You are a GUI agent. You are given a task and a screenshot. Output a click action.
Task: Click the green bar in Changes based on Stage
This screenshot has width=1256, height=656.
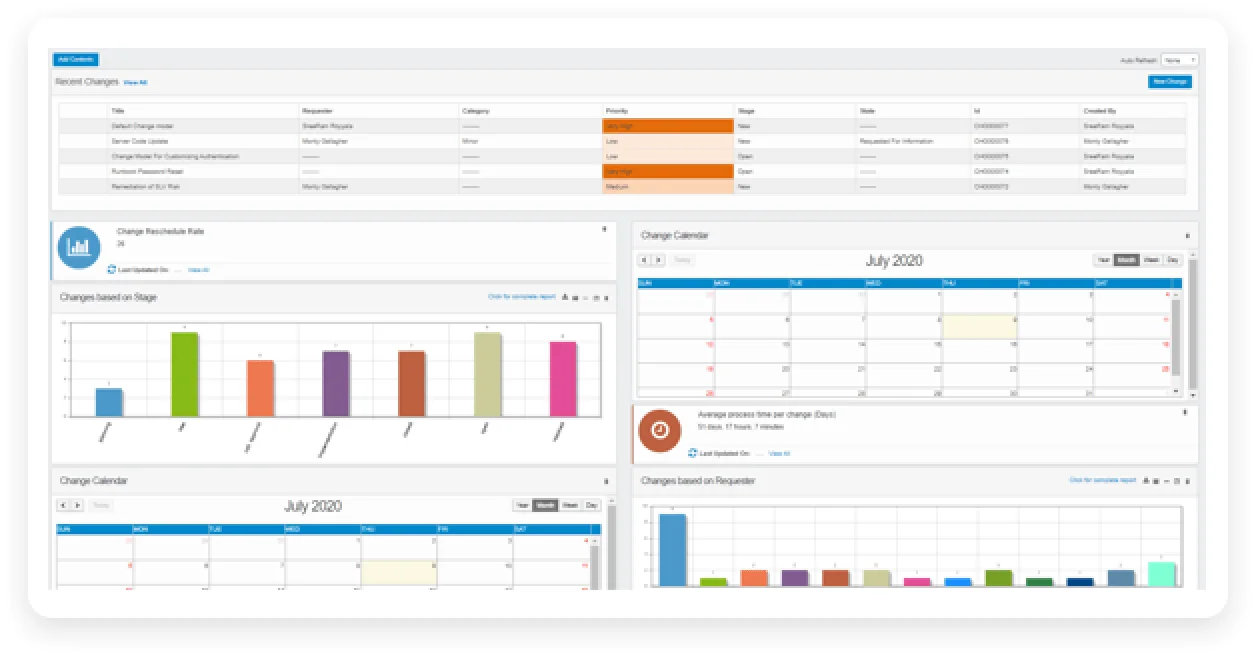(x=185, y=374)
